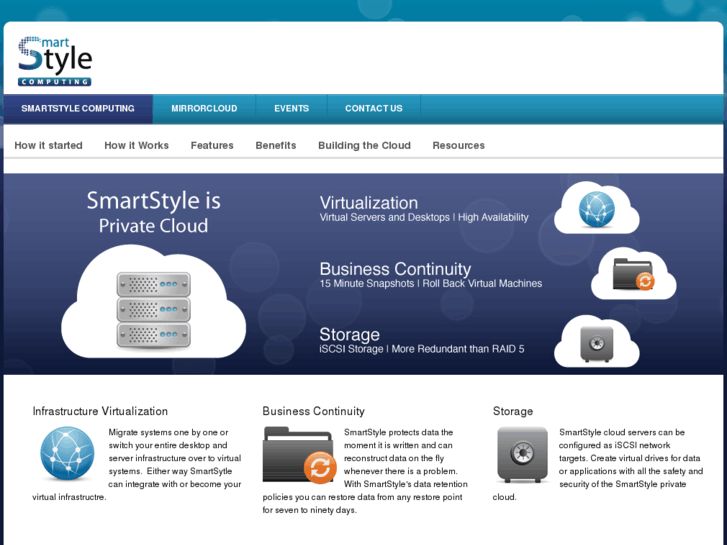
Task: Click the Infrastructure Virtualization section heading
Action: [x=100, y=411]
